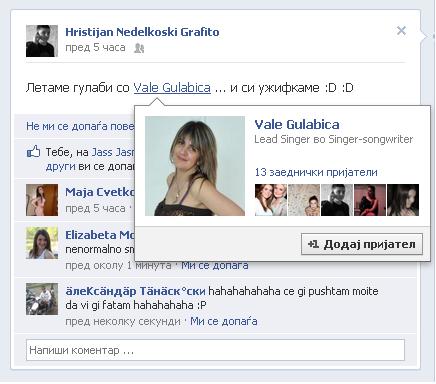Image resolution: width=436 pixels, height=384 pixels.
Task: Open äлеКсäндäр Тäнäск°ски profile name
Action: tap(135, 291)
